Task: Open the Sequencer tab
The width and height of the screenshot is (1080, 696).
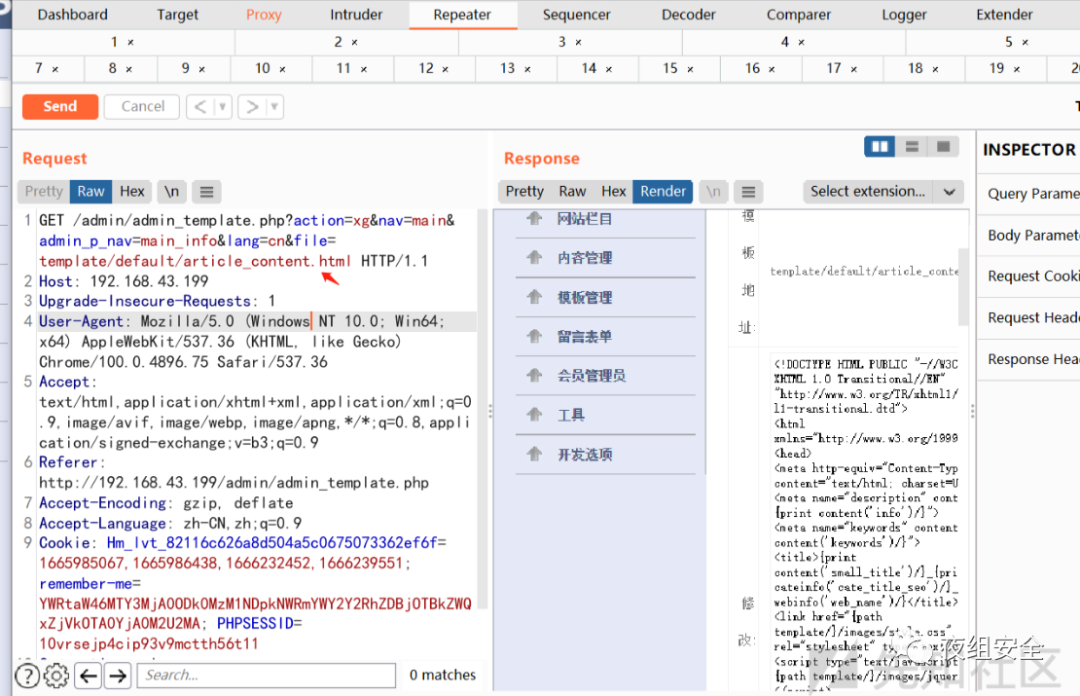Action: [x=577, y=14]
